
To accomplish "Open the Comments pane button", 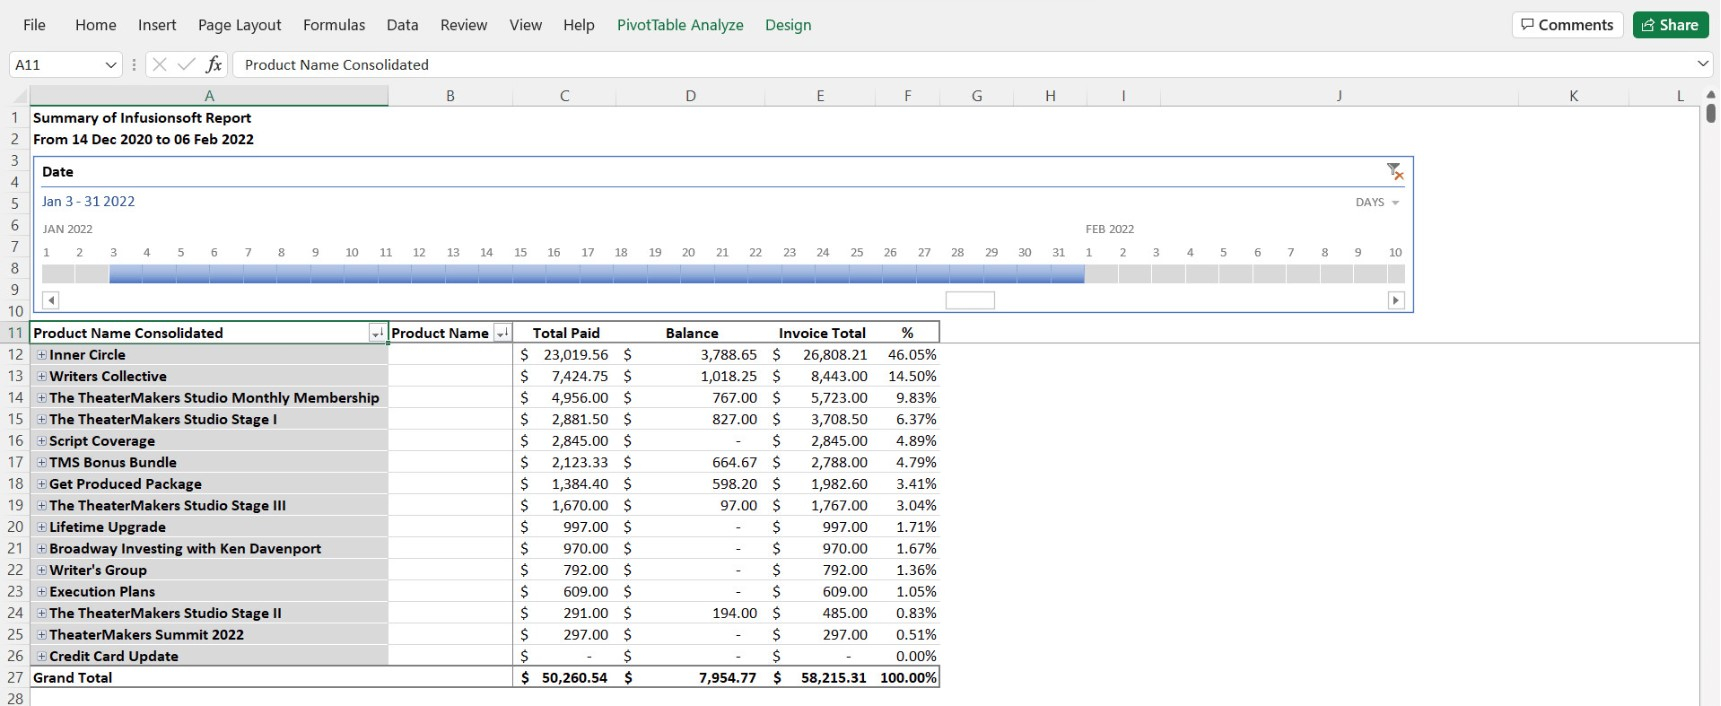I will tap(1567, 25).
